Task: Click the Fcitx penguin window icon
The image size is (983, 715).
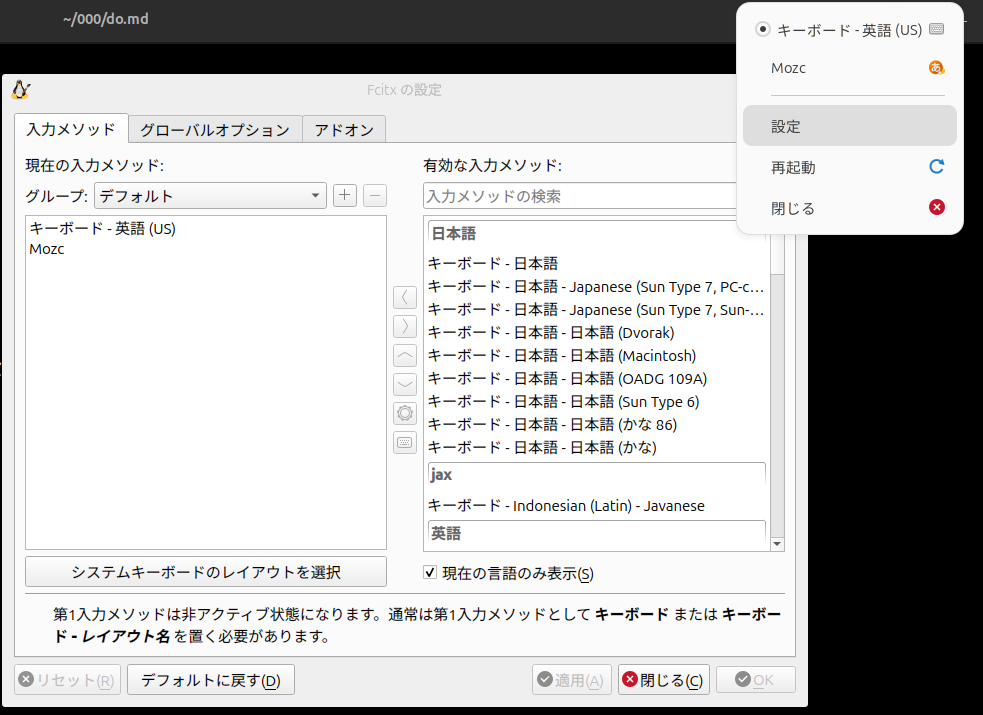Action: (21, 90)
